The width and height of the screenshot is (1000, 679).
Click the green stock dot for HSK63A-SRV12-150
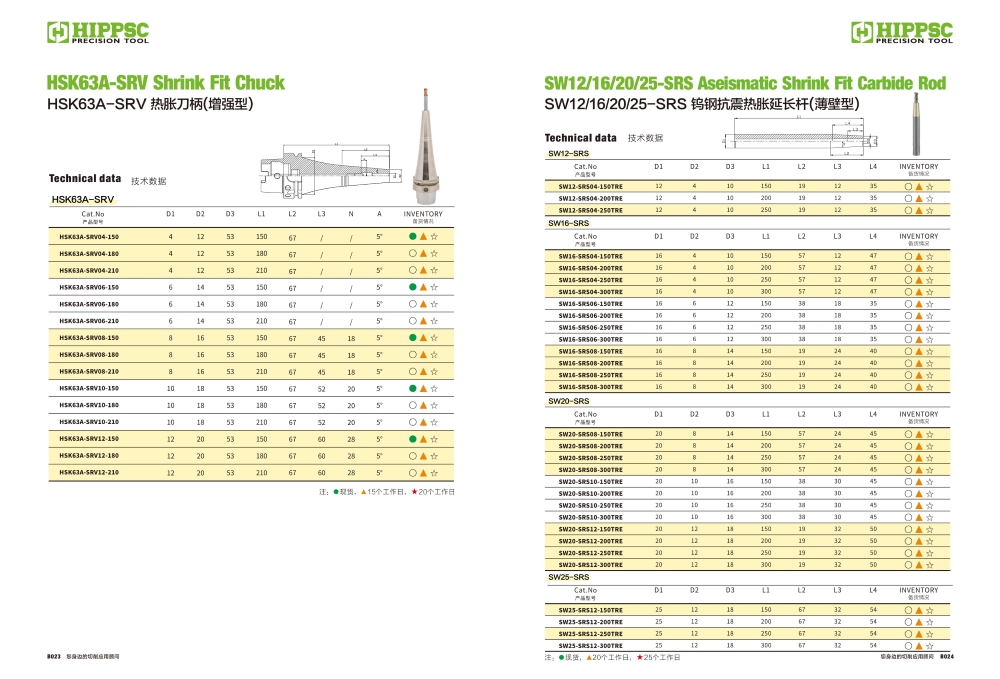pyautogui.click(x=413, y=439)
